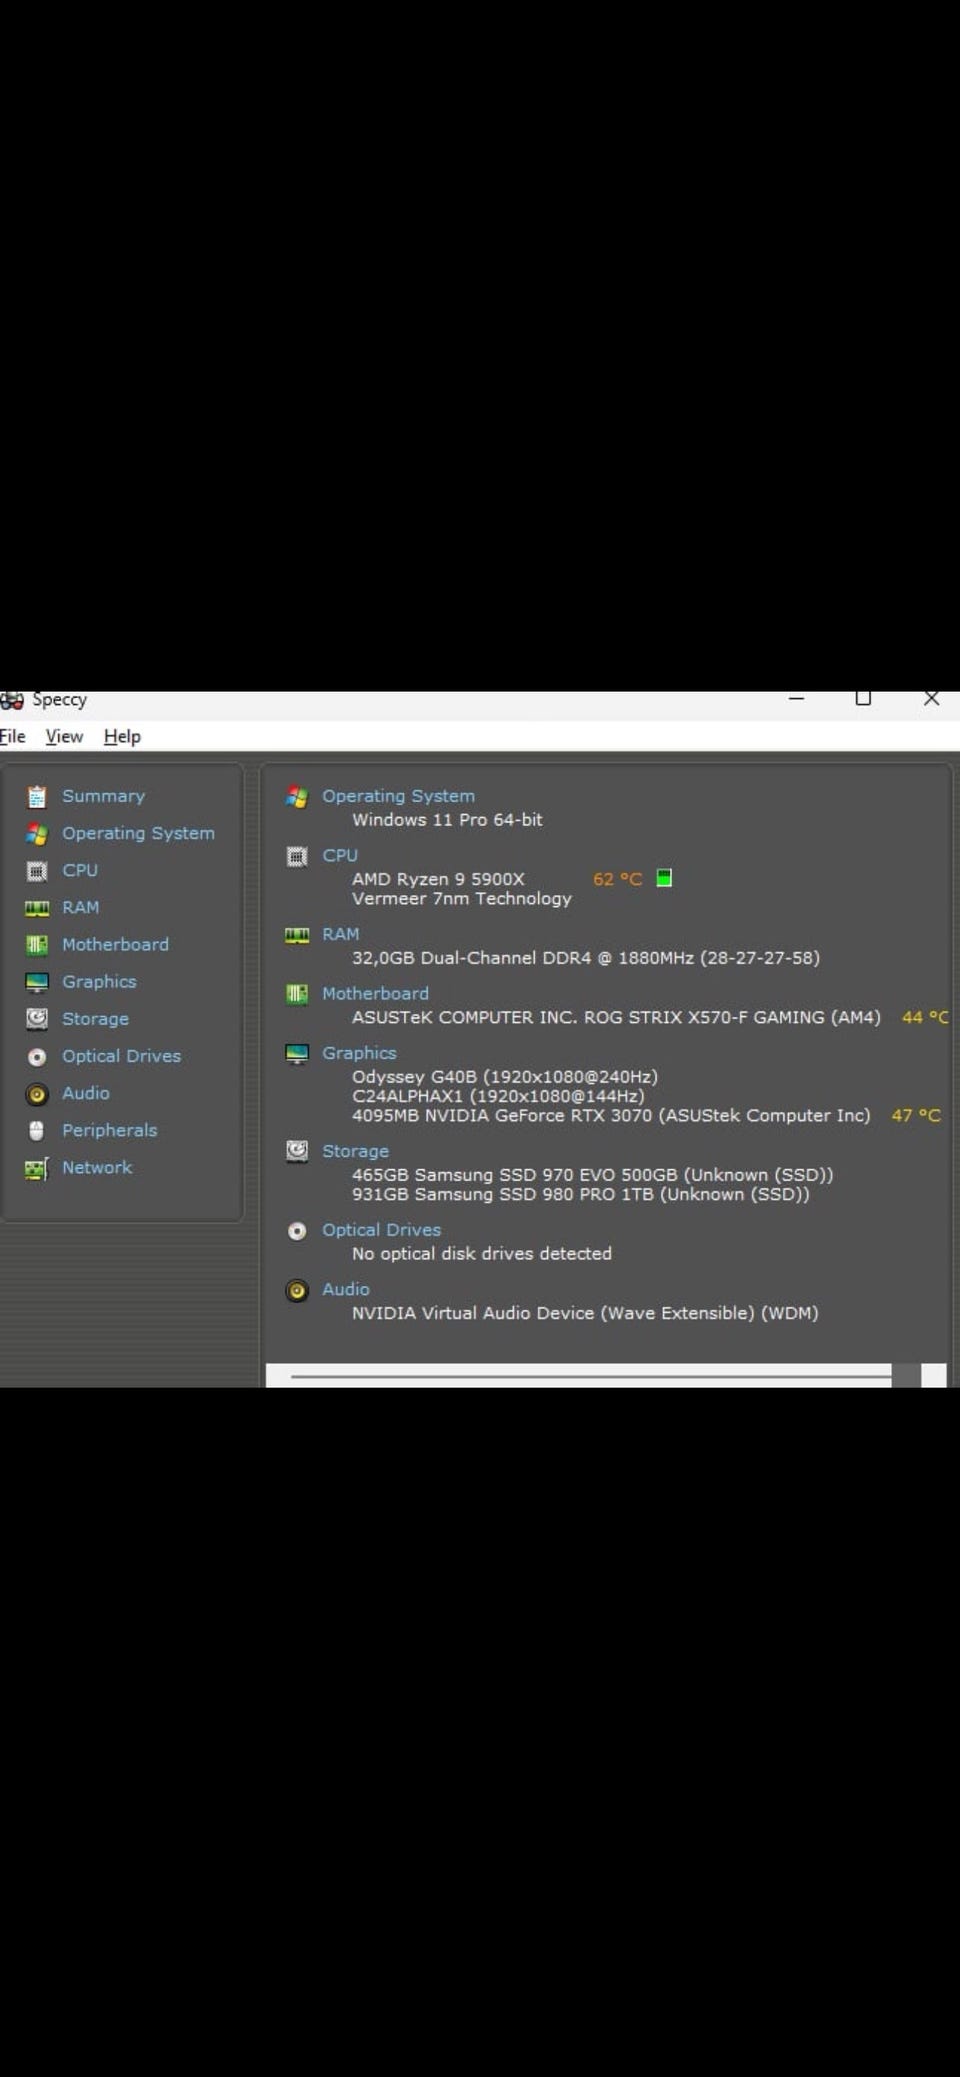Open the Help menu
Image resolution: width=960 pixels, height=2077 pixels.
[x=122, y=736]
